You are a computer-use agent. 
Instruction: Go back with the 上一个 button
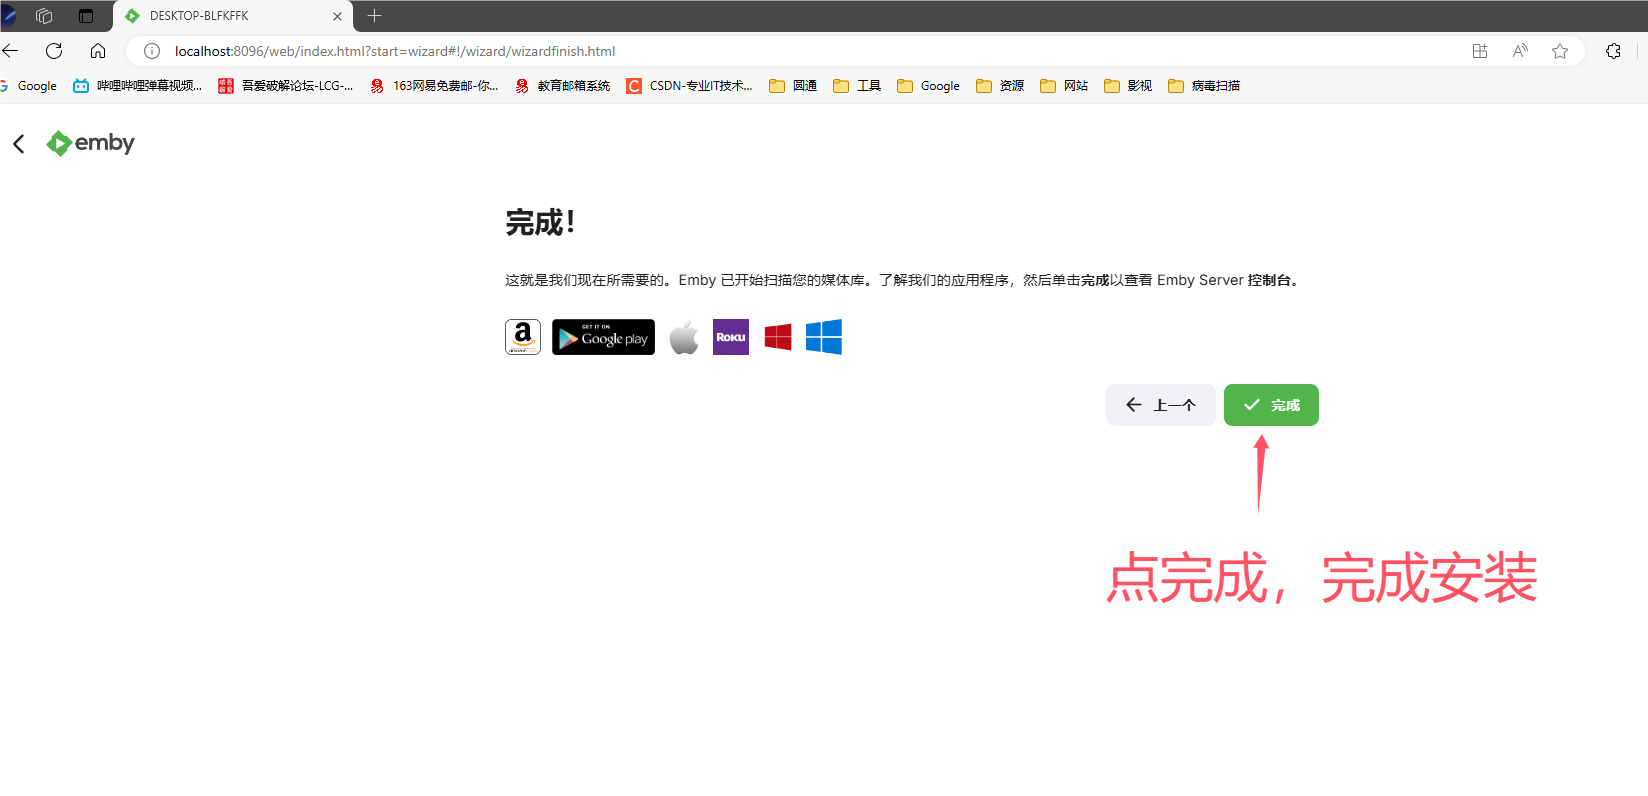click(x=1161, y=405)
